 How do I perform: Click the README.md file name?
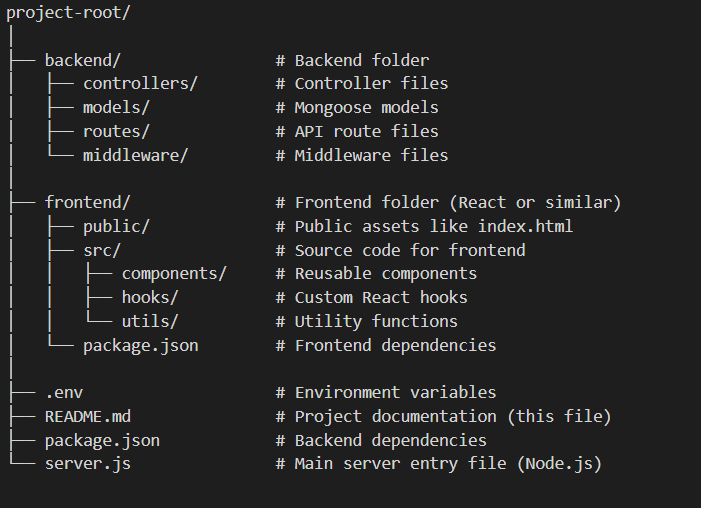point(88,417)
